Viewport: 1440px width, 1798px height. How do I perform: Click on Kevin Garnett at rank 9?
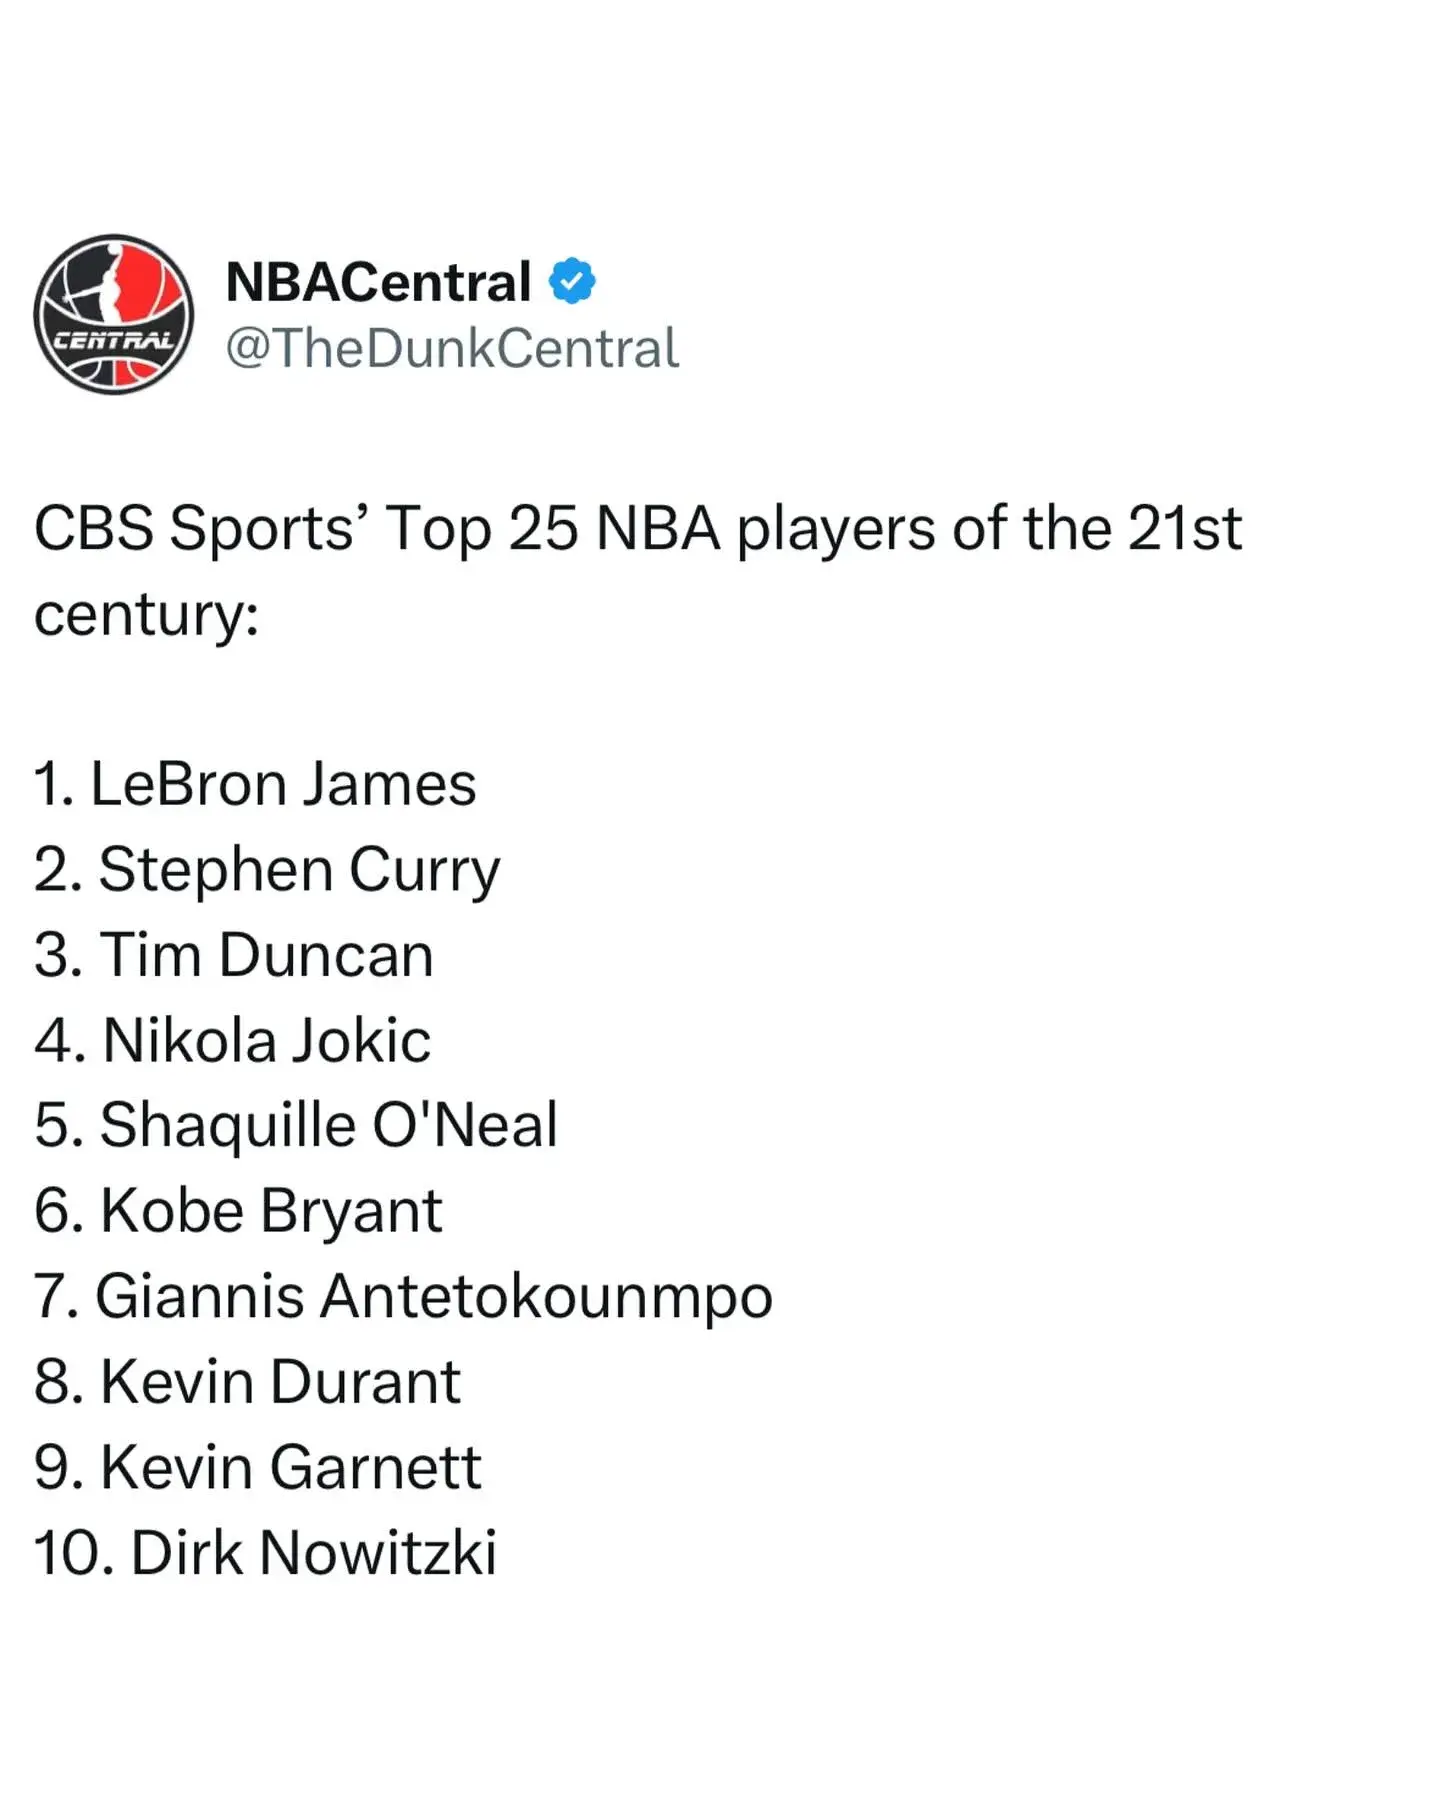[x=258, y=1468]
